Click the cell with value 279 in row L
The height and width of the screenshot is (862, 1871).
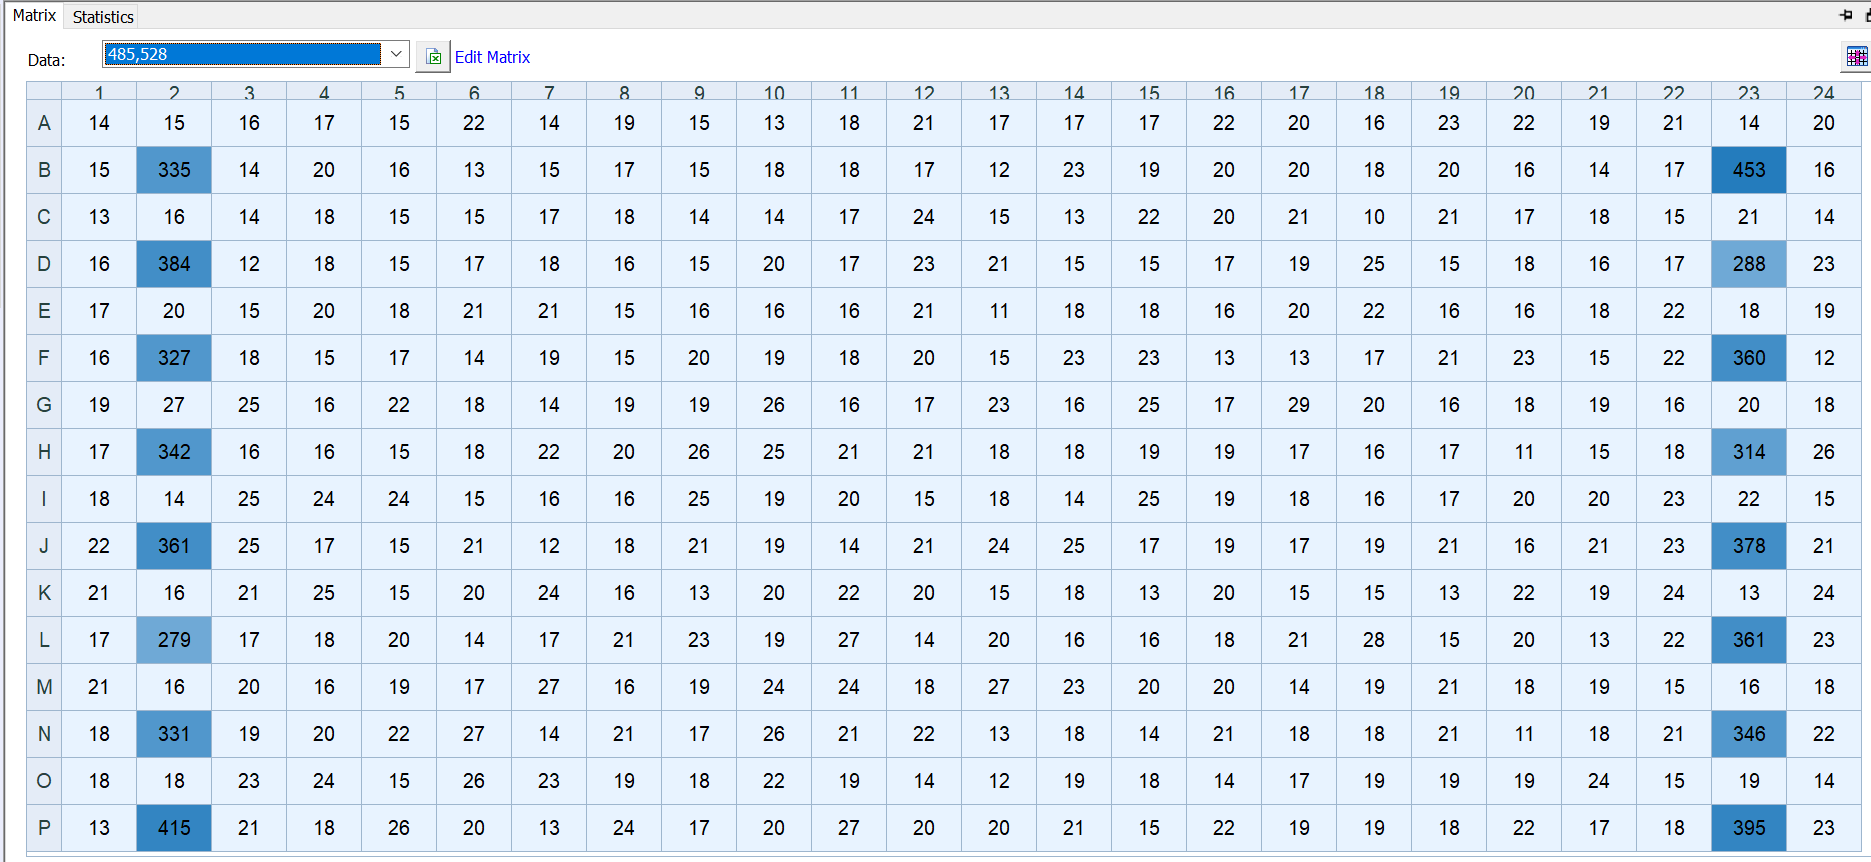pyautogui.click(x=174, y=640)
